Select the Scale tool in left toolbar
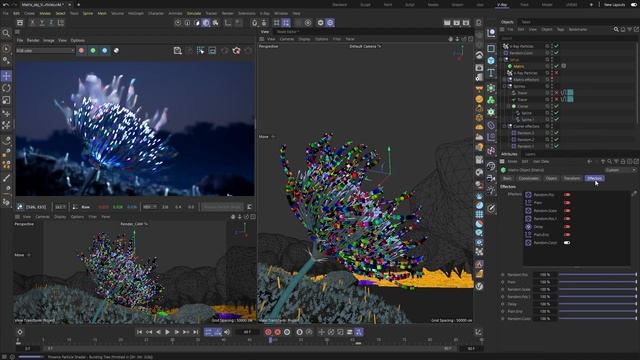This screenshot has width=640, height=360. click(7, 100)
